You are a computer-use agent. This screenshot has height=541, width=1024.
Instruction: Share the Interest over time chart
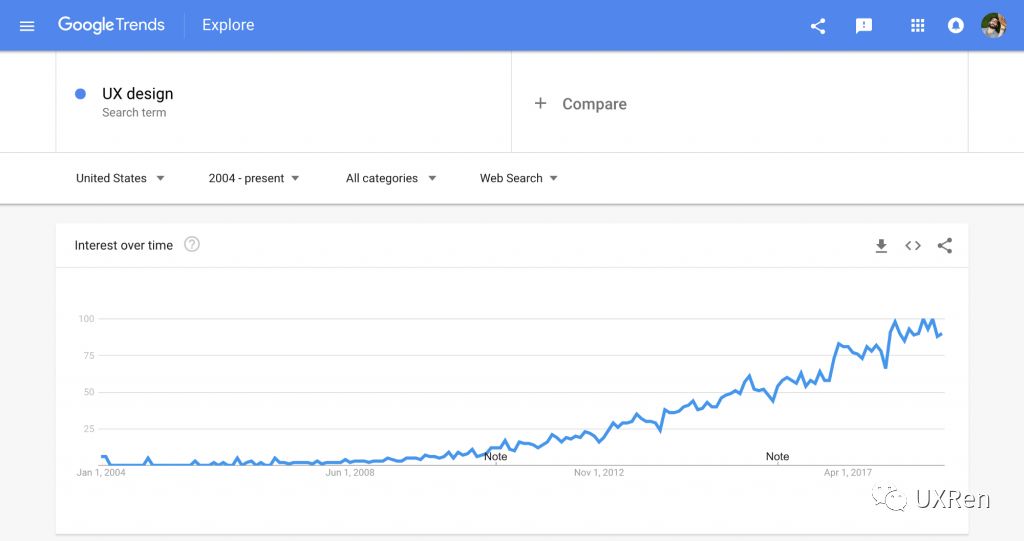point(945,246)
